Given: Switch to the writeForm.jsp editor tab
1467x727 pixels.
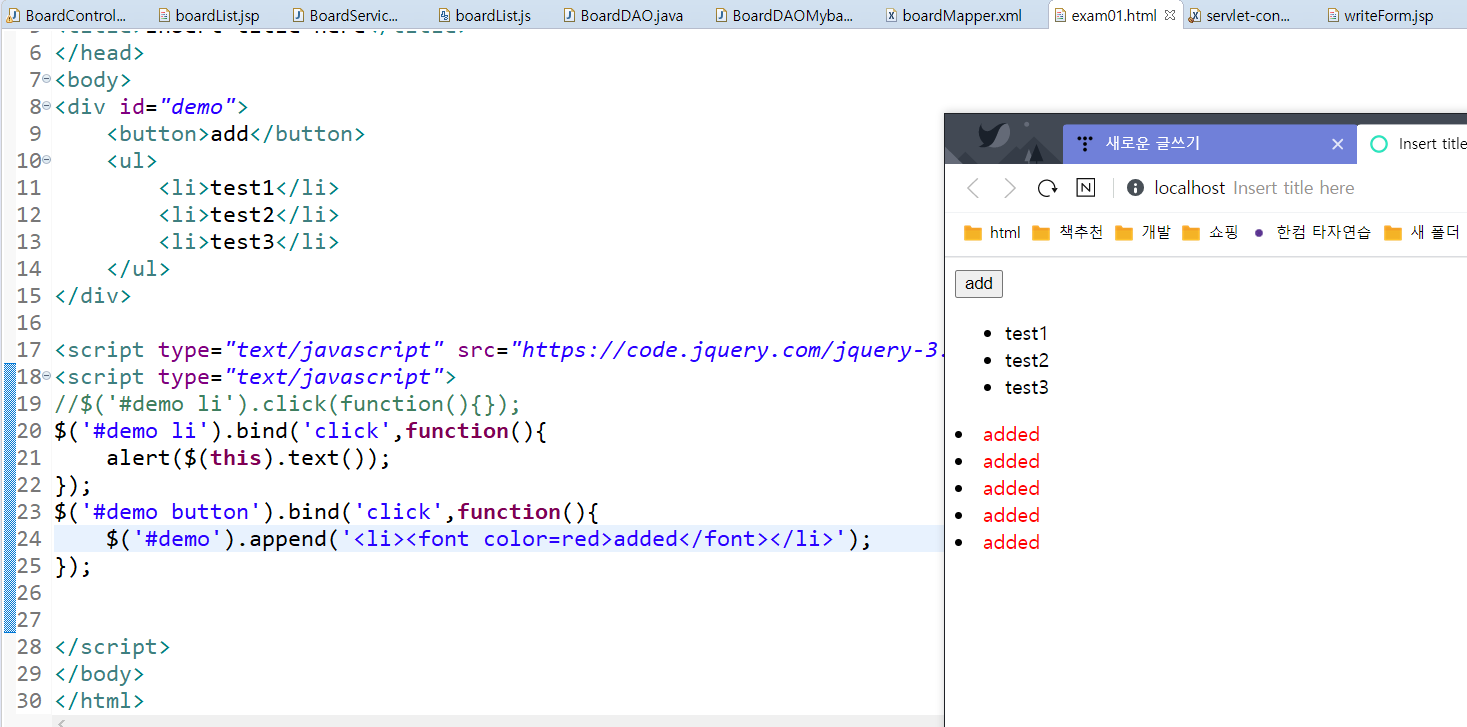Looking at the screenshot, I should tap(1378, 16).
